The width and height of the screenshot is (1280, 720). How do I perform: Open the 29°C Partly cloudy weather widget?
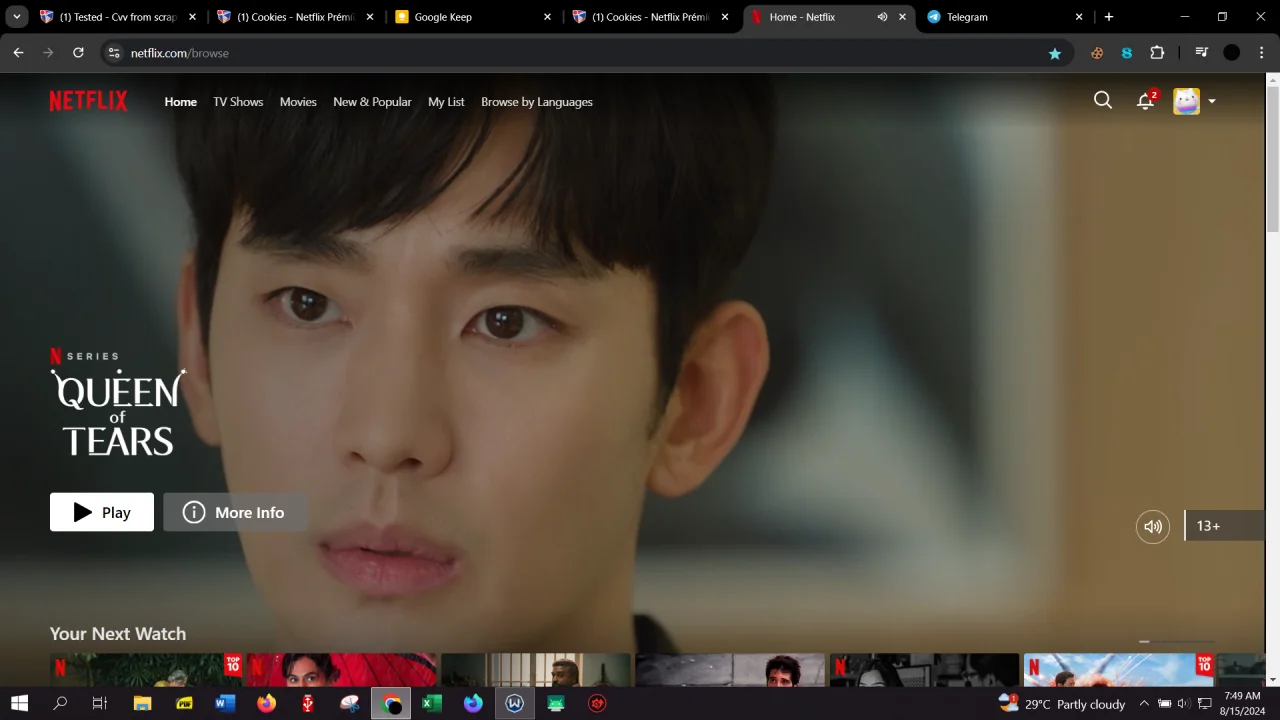coord(1061,704)
